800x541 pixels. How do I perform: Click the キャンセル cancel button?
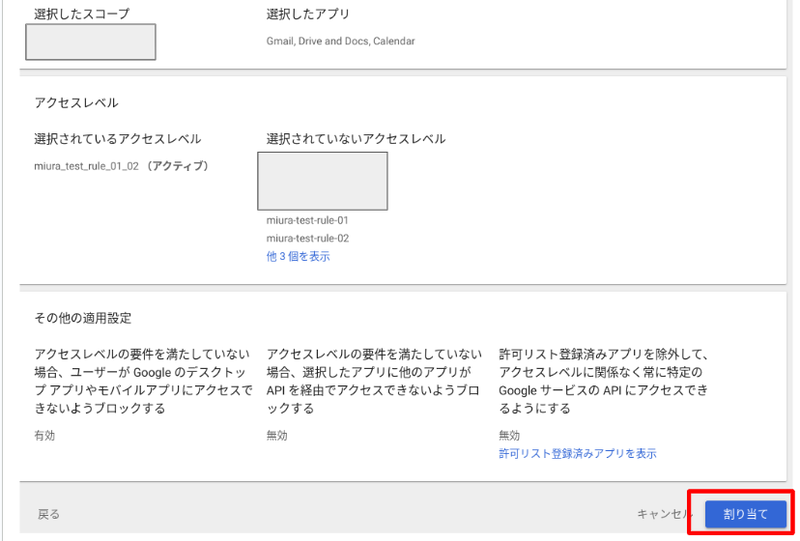(x=664, y=514)
